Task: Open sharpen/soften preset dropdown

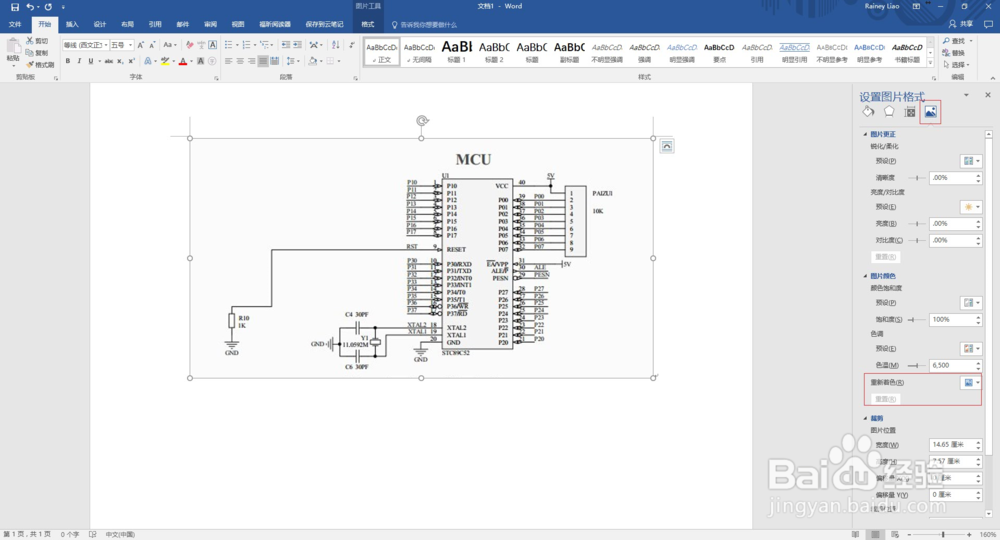Action: pos(971,161)
